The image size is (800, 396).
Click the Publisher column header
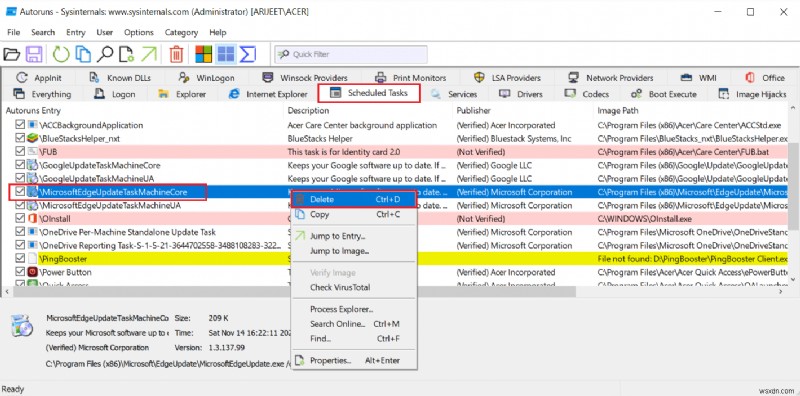click(523, 110)
